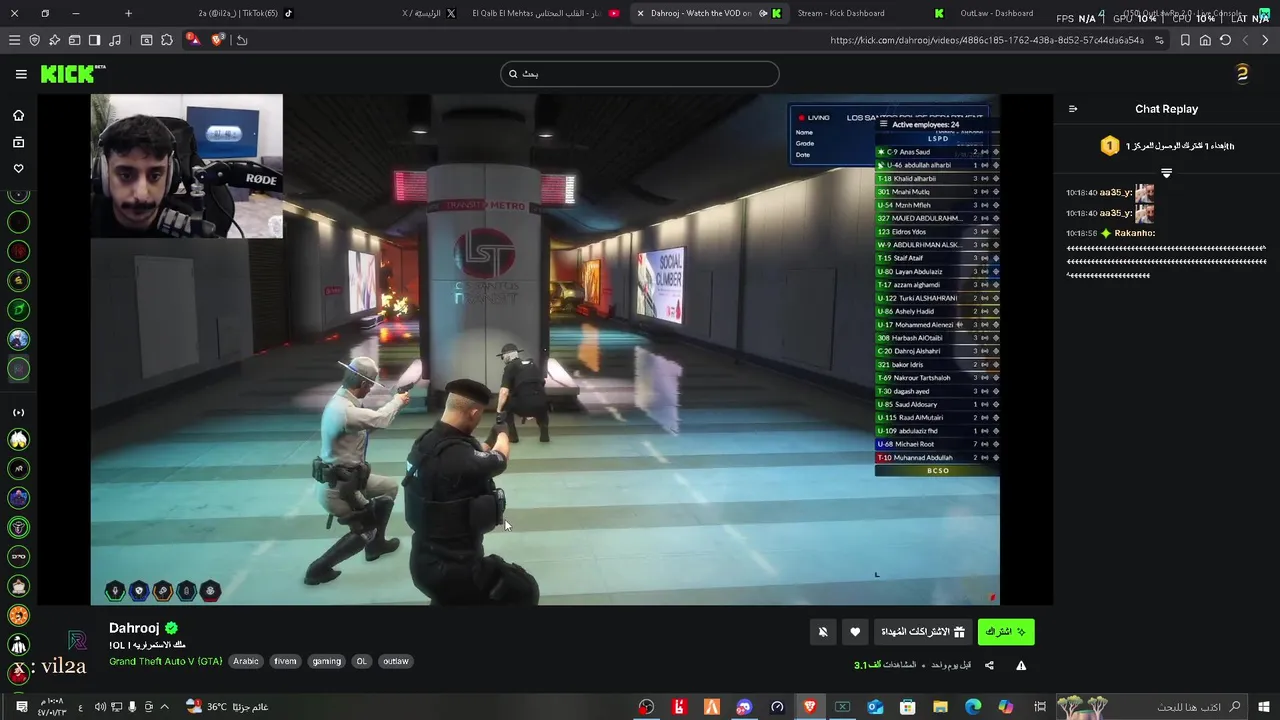The height and width of the screenshot is (720, 1280).
Task: Open the taskbar volume speaker icon
Action: pos(100,707)
